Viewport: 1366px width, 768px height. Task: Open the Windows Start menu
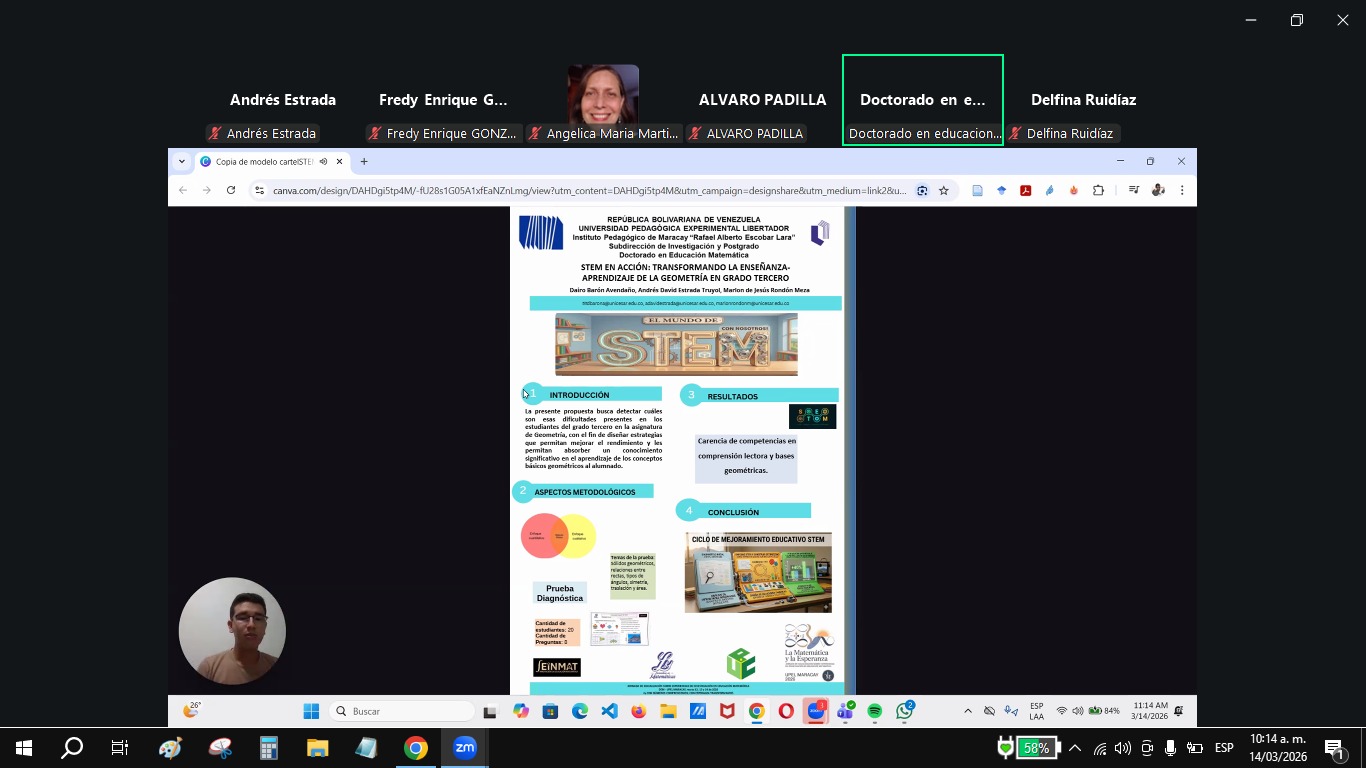(24, 748)
